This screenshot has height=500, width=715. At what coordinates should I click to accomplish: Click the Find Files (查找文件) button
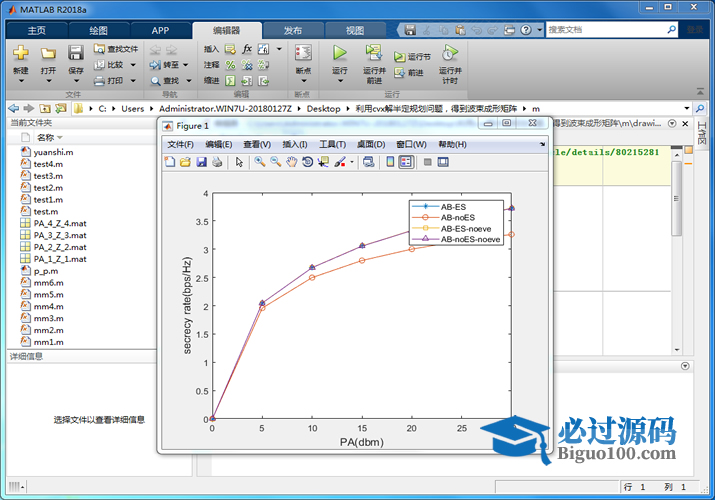tap(116, 49)
